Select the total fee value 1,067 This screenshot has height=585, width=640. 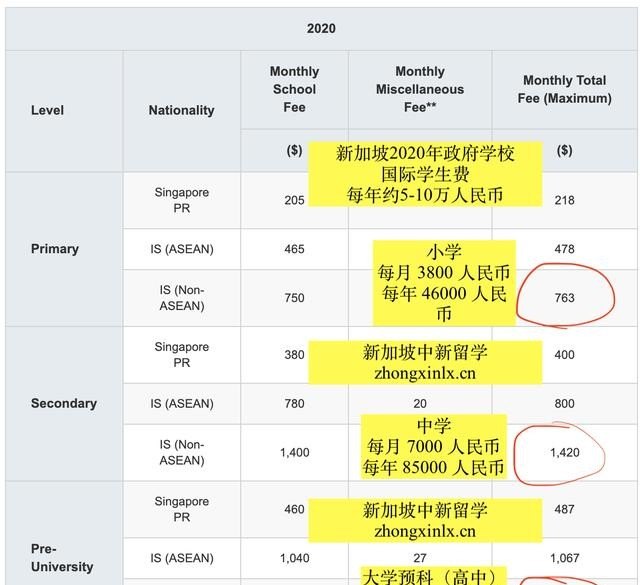pyautogui.click(x=564, y=558)
